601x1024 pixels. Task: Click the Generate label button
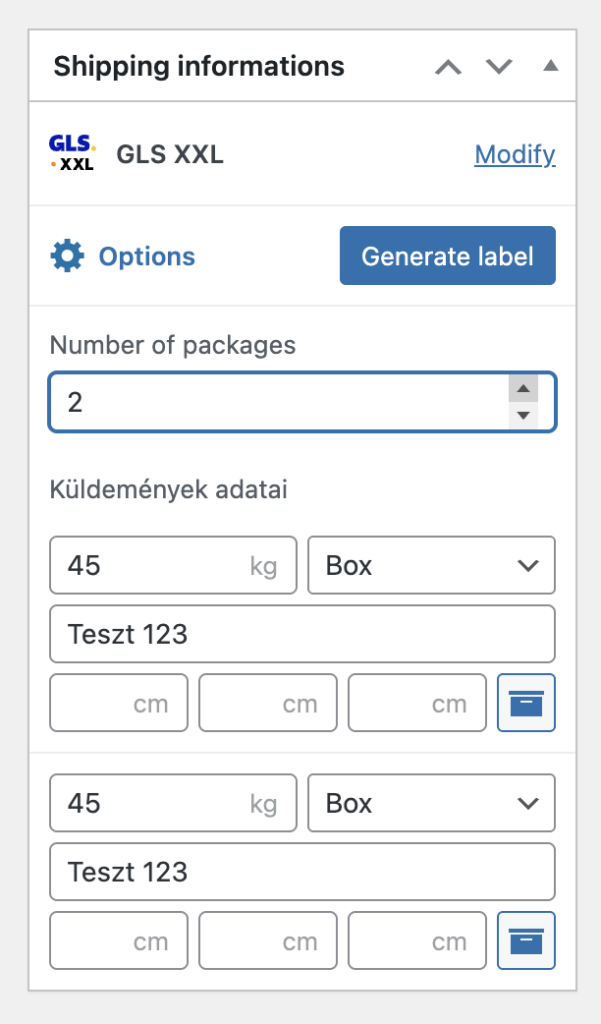tap(447, 256)
